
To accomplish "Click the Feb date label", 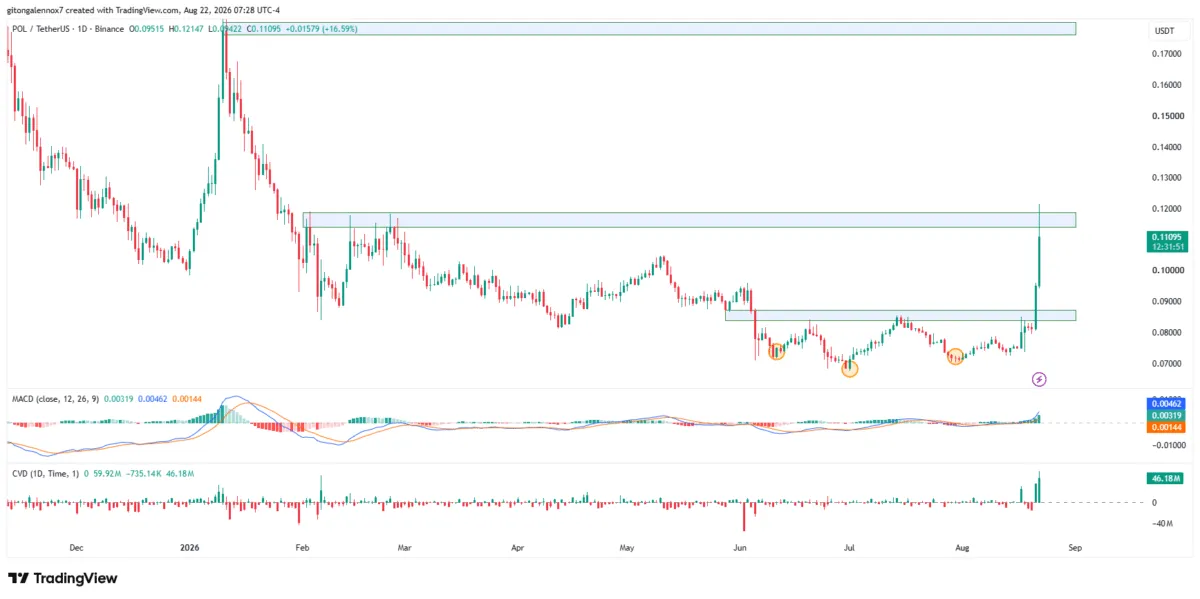I will 303,548.
